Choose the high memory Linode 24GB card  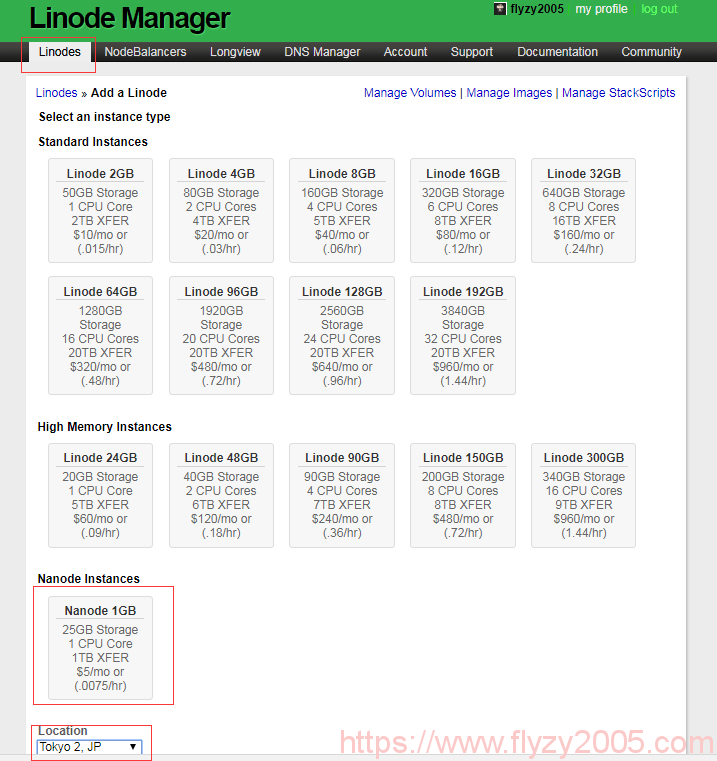click(x=100, y=496)
